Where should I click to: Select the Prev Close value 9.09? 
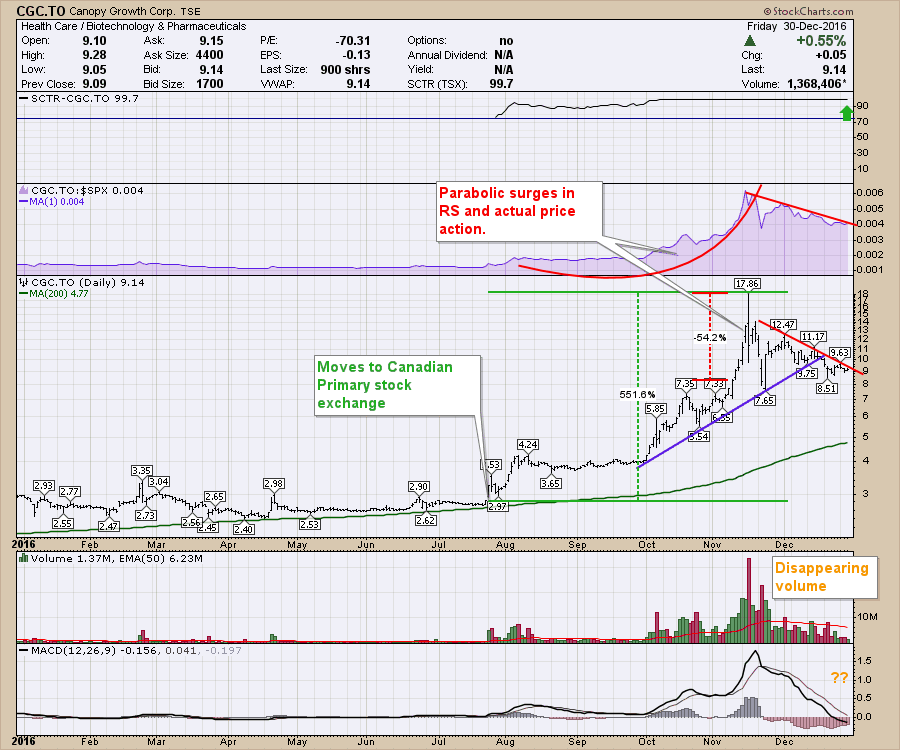(94, 84)
